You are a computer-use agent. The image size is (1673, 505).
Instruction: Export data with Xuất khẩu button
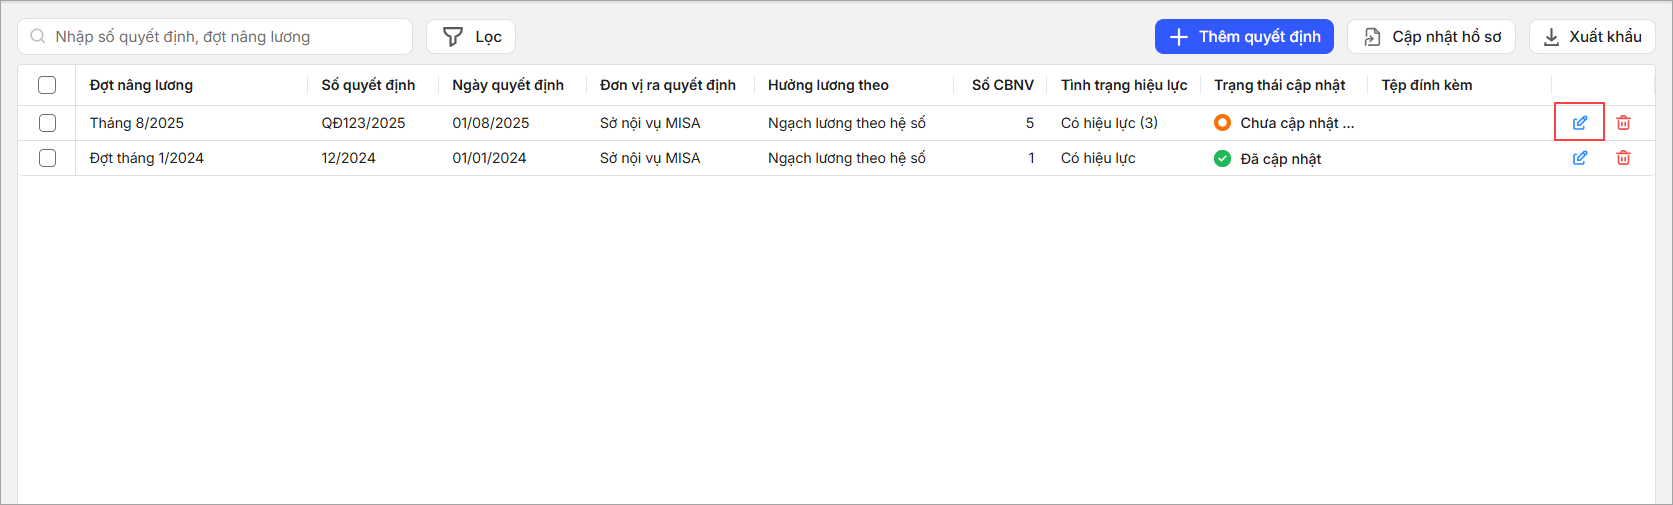pos(1592,37)
